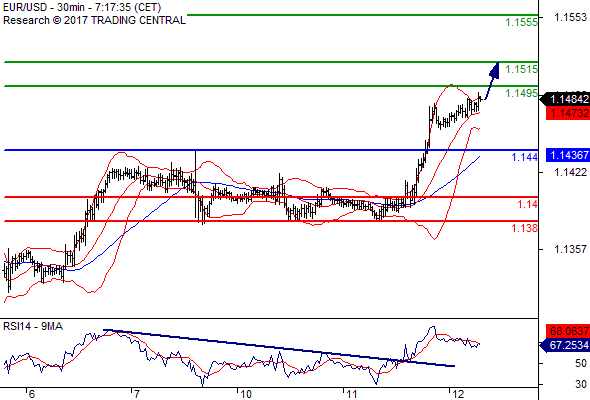Click the red 1.14 support label

pos(528,204)
